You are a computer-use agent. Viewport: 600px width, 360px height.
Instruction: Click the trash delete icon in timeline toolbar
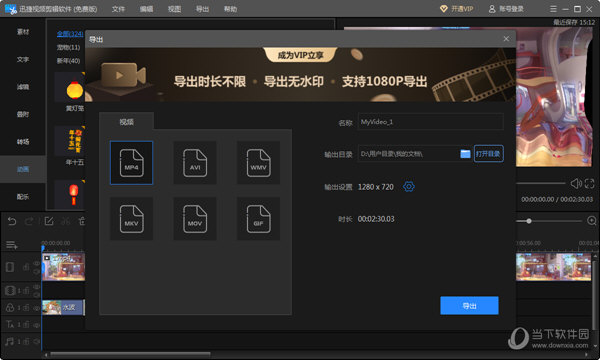[82, 221]
